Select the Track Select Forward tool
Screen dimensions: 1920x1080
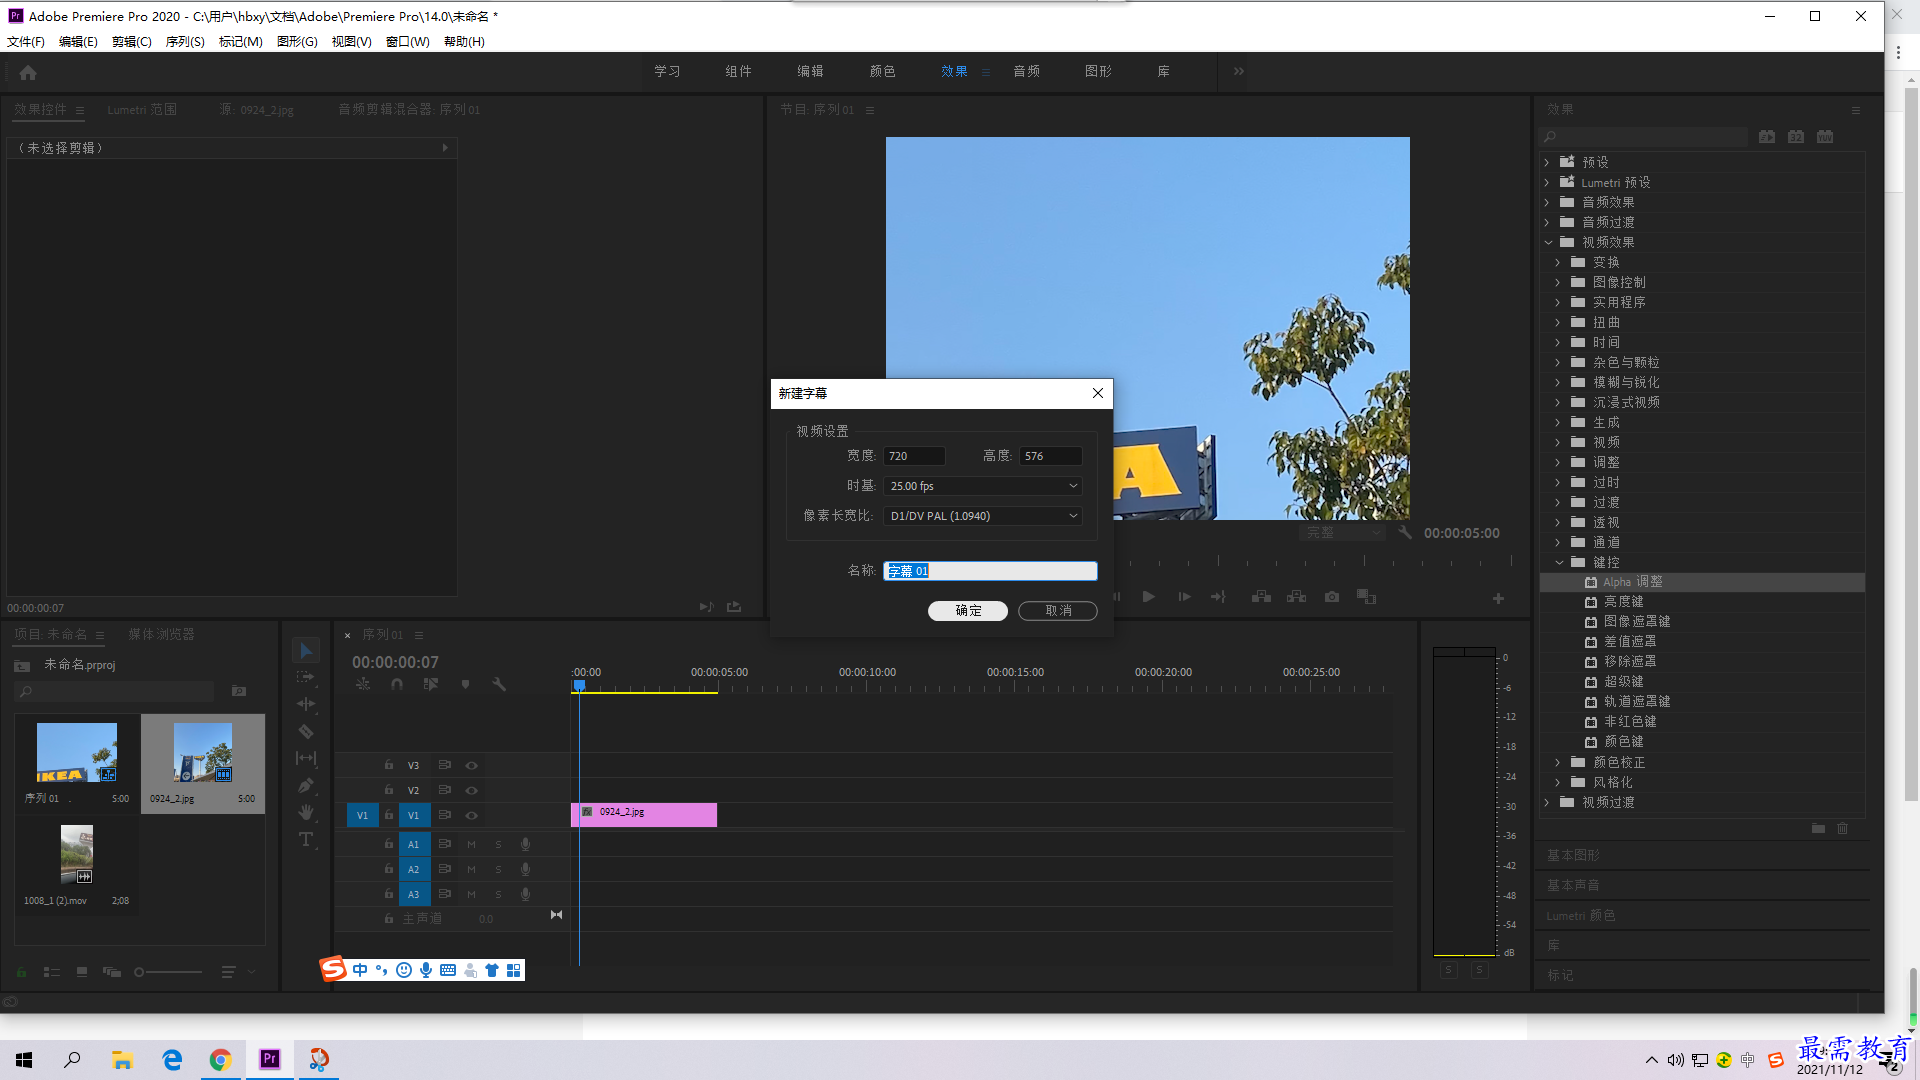pos(306,677)
